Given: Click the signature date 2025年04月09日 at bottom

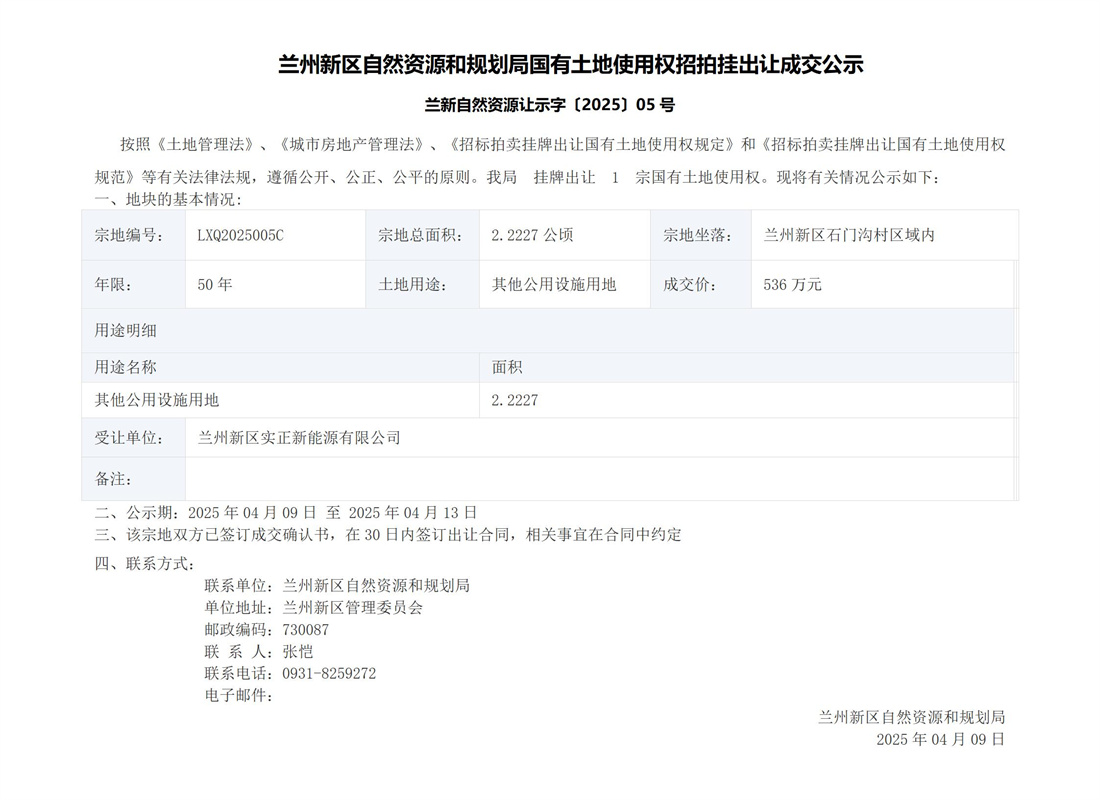Looking at the screenshot, I should (939, 739).
